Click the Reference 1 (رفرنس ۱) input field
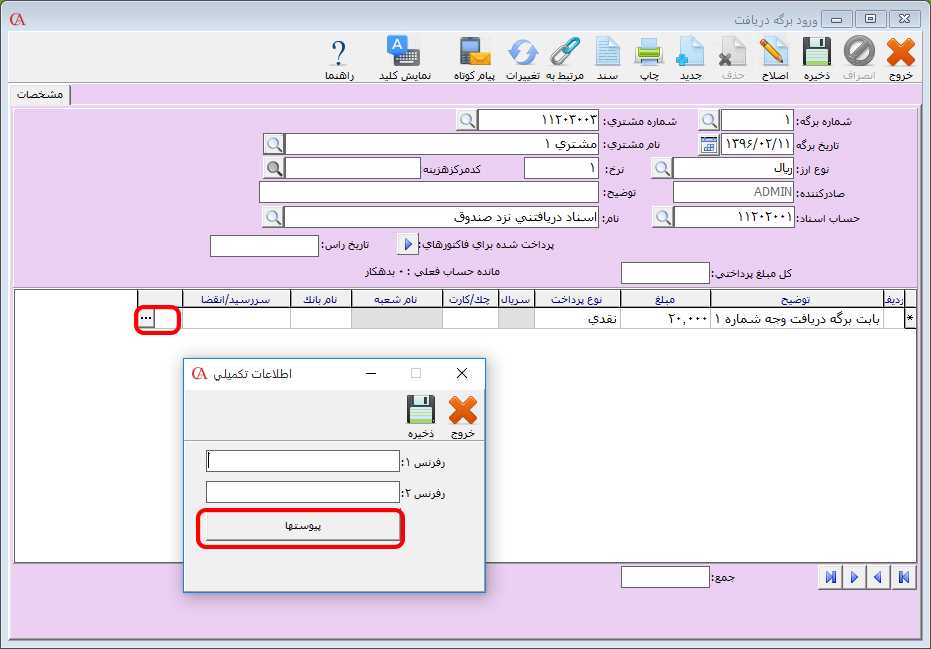This screenshot has height=649, width=931. pos(302,461)
